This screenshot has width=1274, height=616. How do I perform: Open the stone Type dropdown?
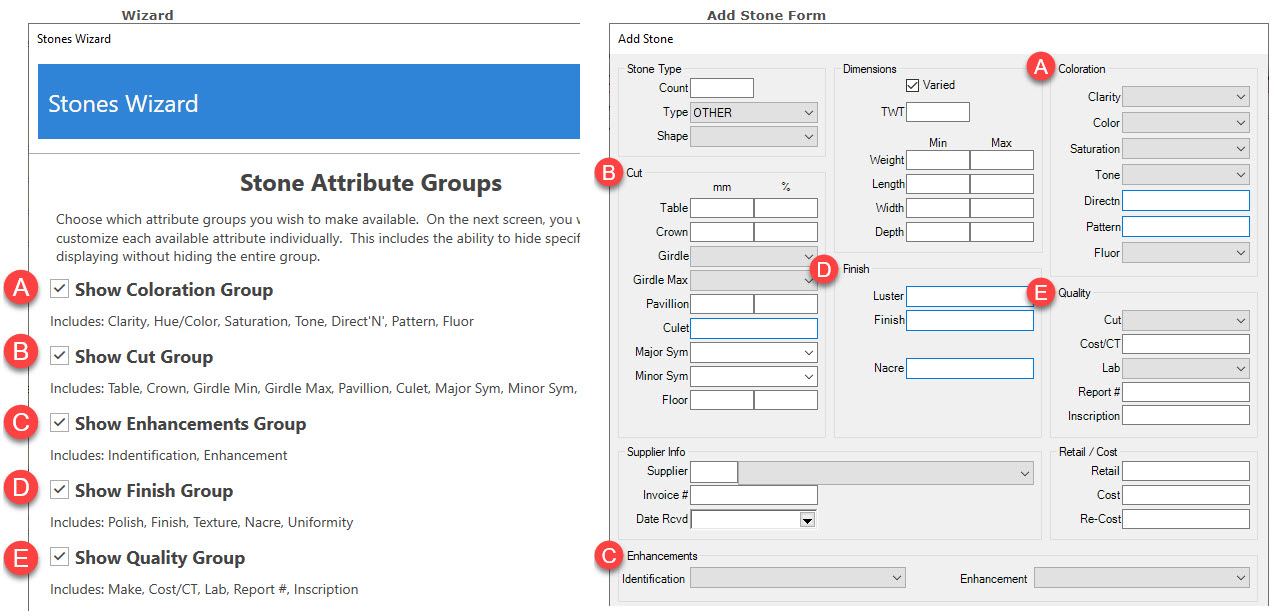754,112
